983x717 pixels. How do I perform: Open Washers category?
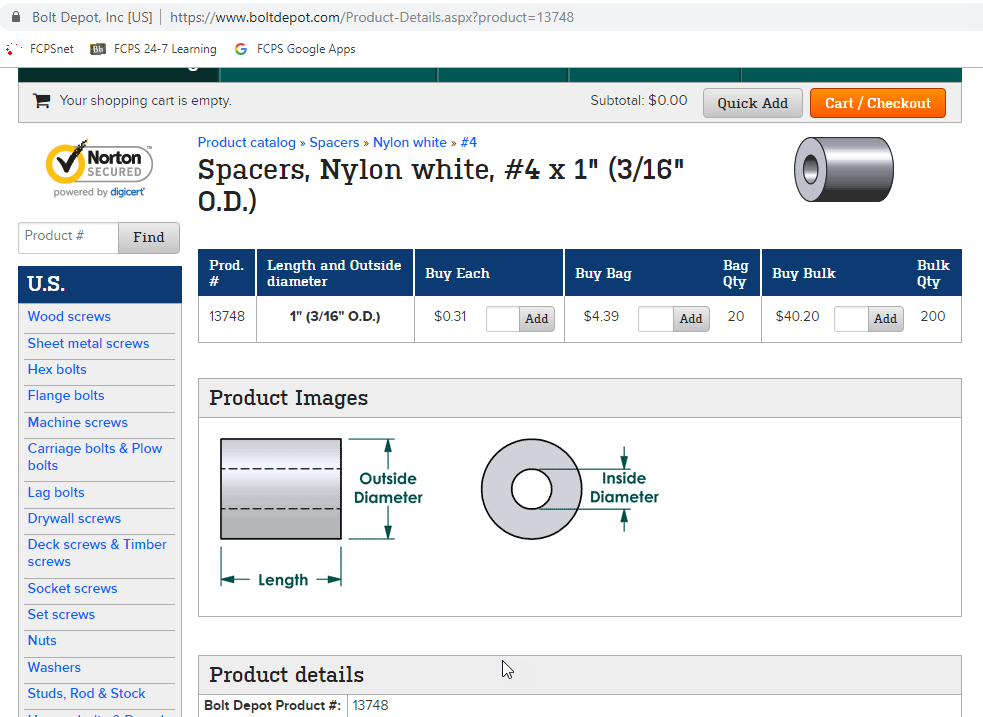coord(54,667)
